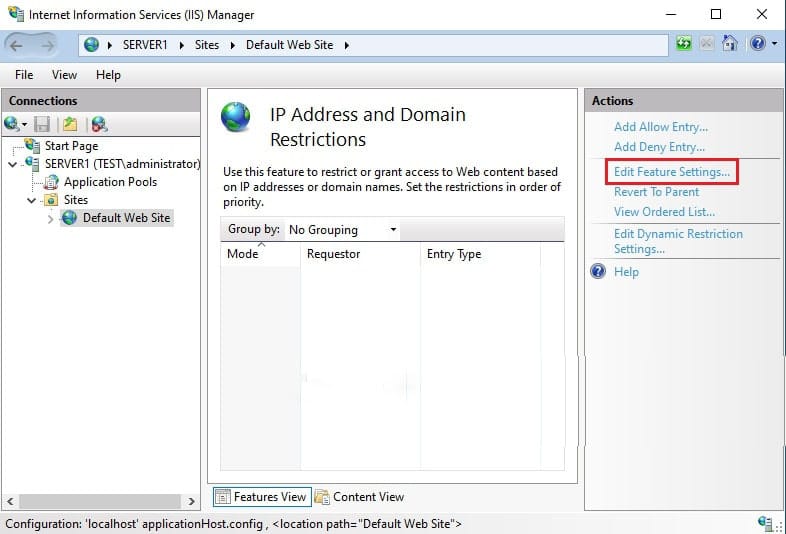The image size is (786, 534).
Task: Sort by the Requestor column header
Action: click(x=360, y=254)
